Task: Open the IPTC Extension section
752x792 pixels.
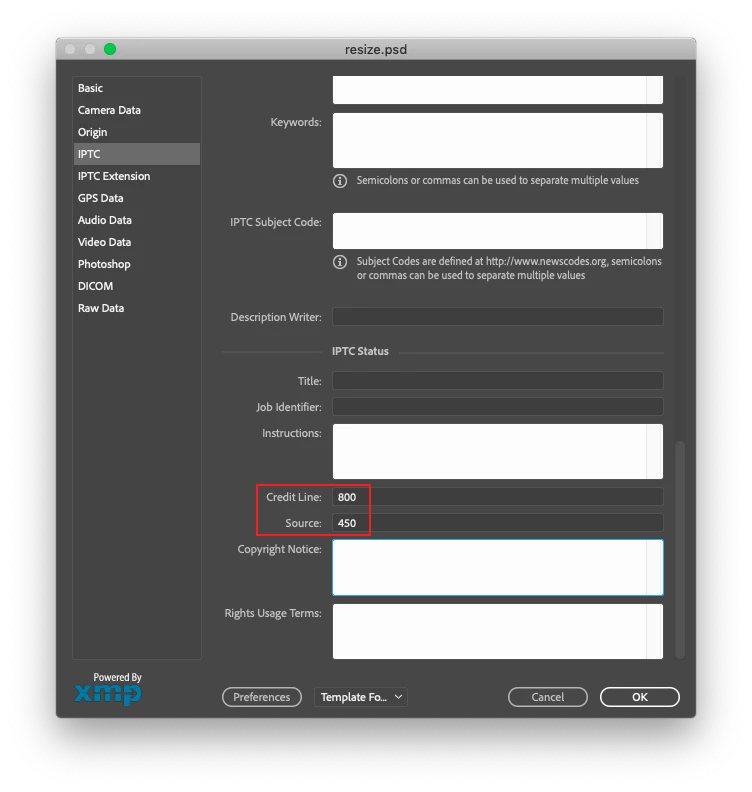Action: pos(136,176)
